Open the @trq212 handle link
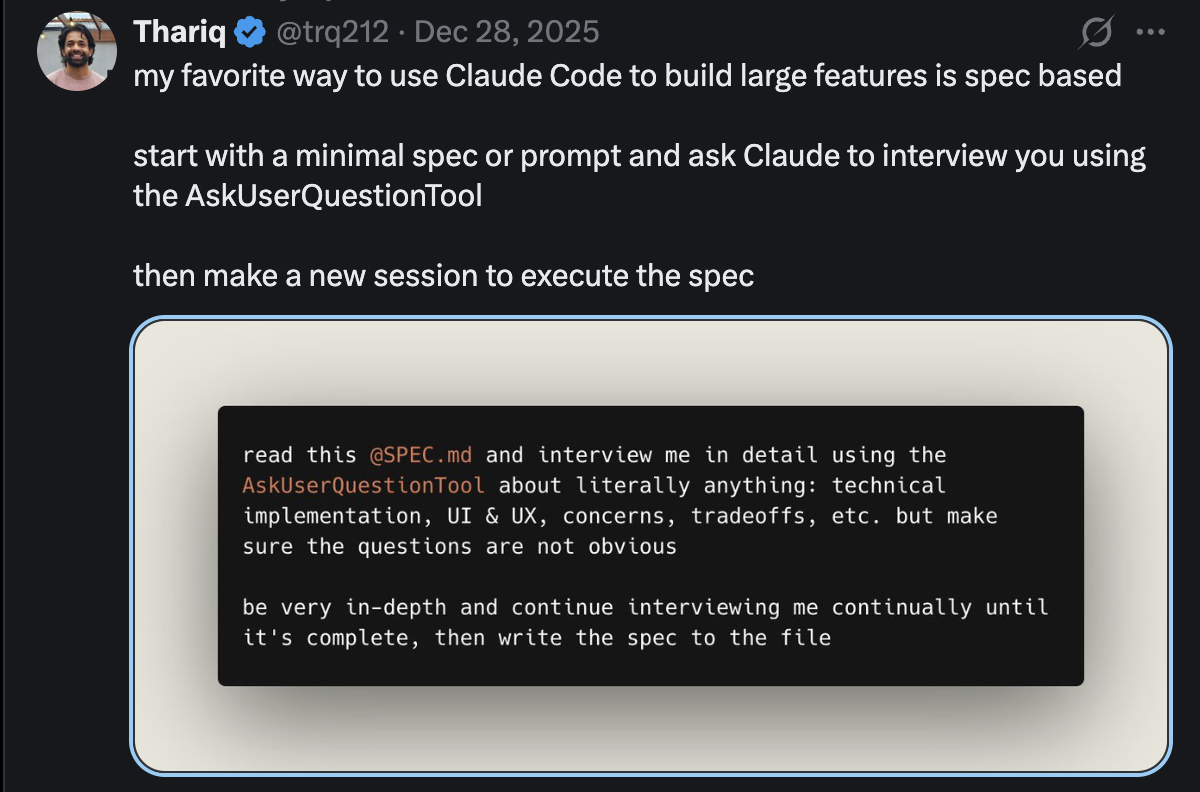Screen dimensions: 1200x792 coord(331,32)
